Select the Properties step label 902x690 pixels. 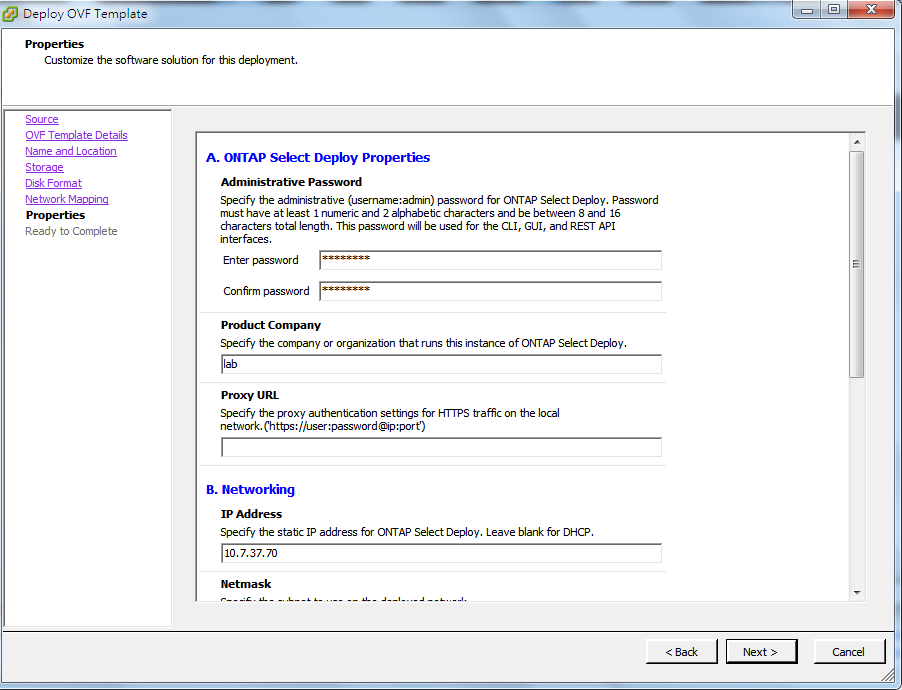(x=55, y=215)
